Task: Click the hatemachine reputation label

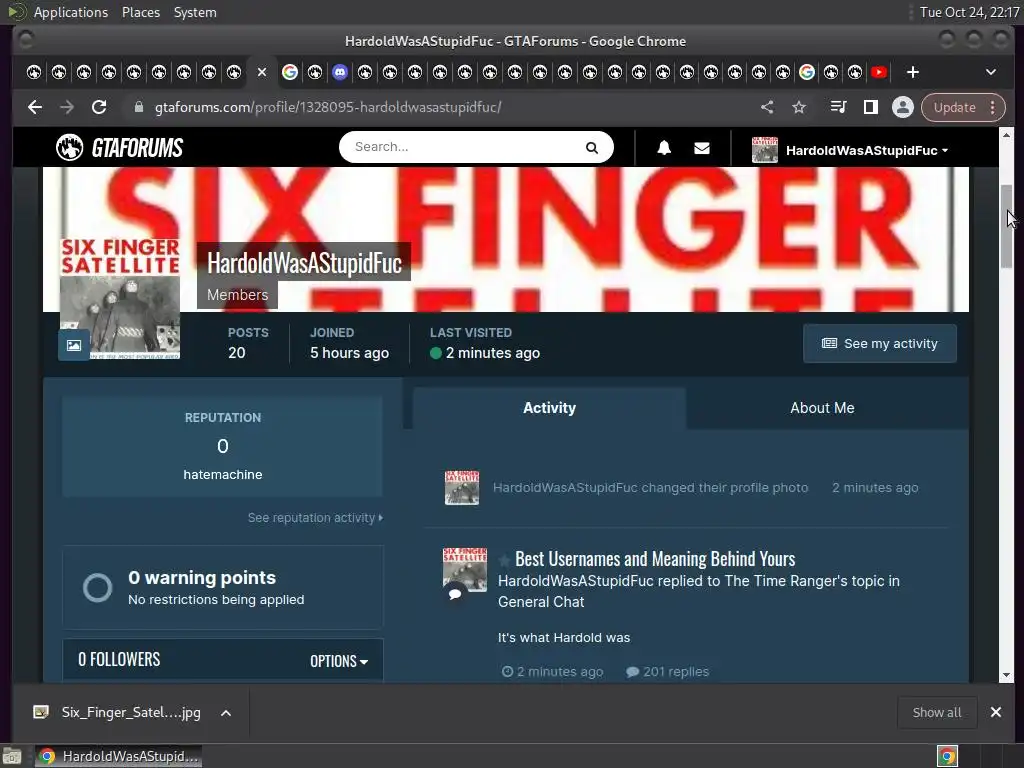Action: (x=223, y=475)
